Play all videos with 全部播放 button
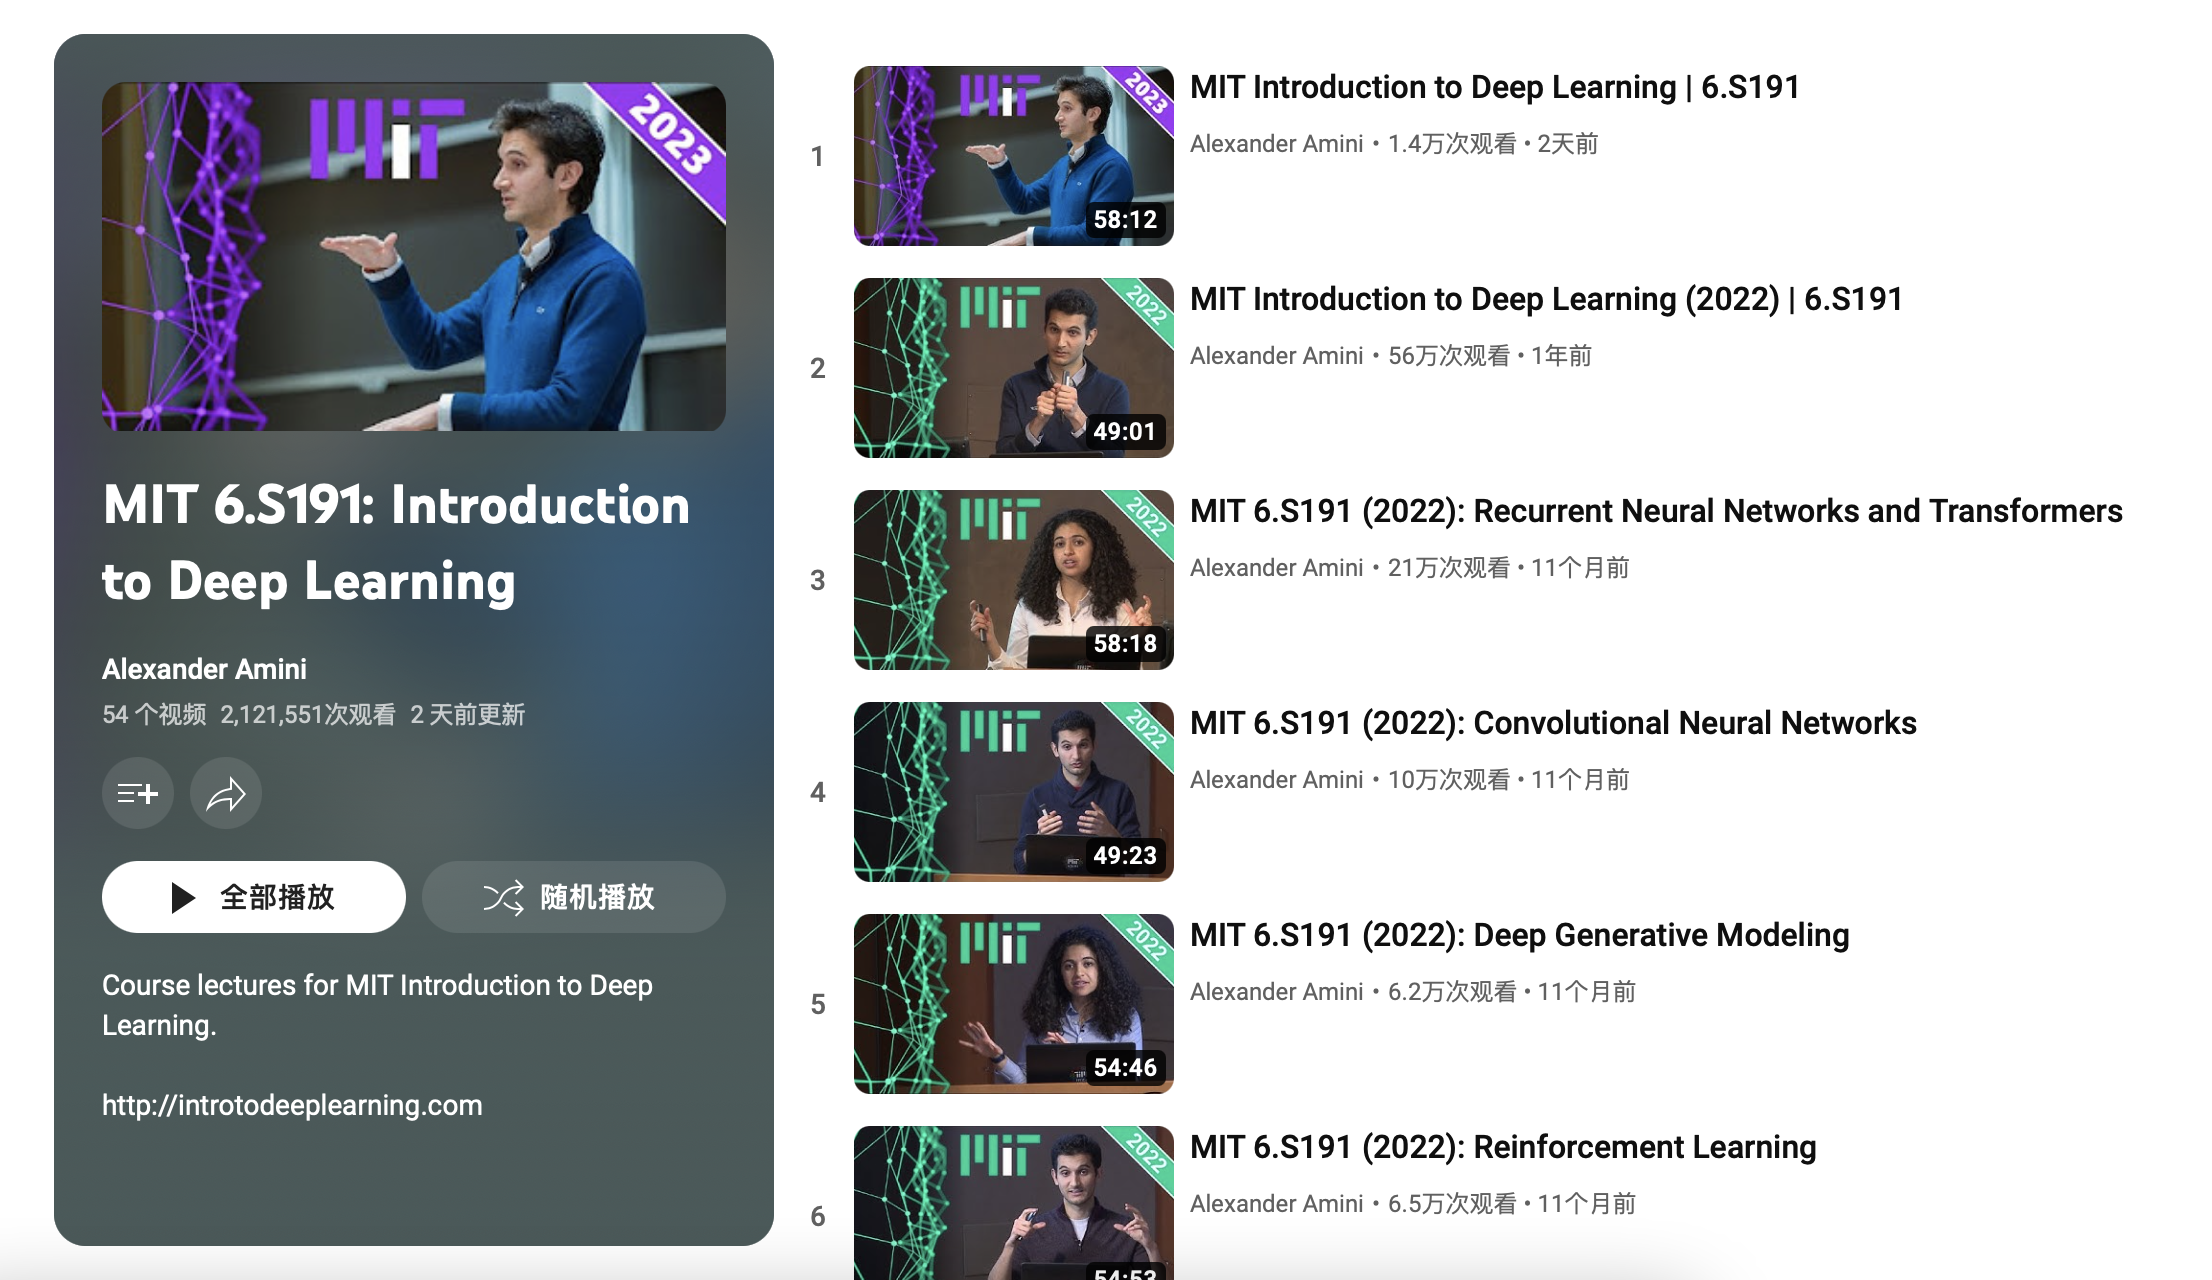This screenshot has height=1280, width=2212. [254, 897]
